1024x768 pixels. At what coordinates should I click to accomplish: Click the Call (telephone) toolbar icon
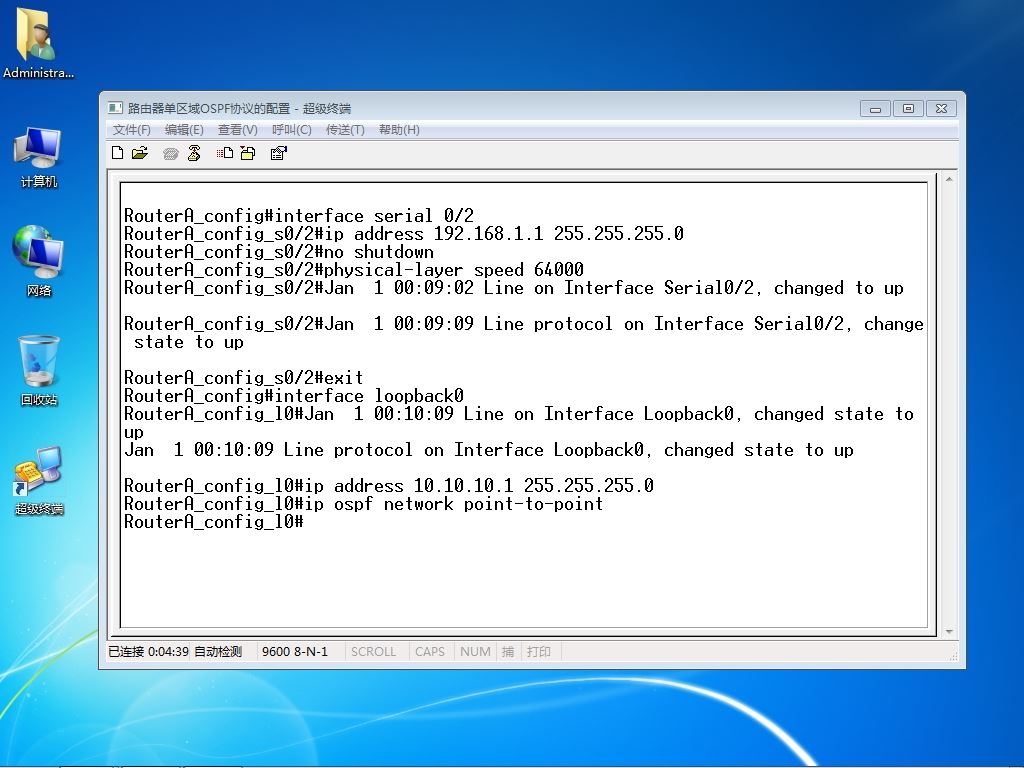171,153
